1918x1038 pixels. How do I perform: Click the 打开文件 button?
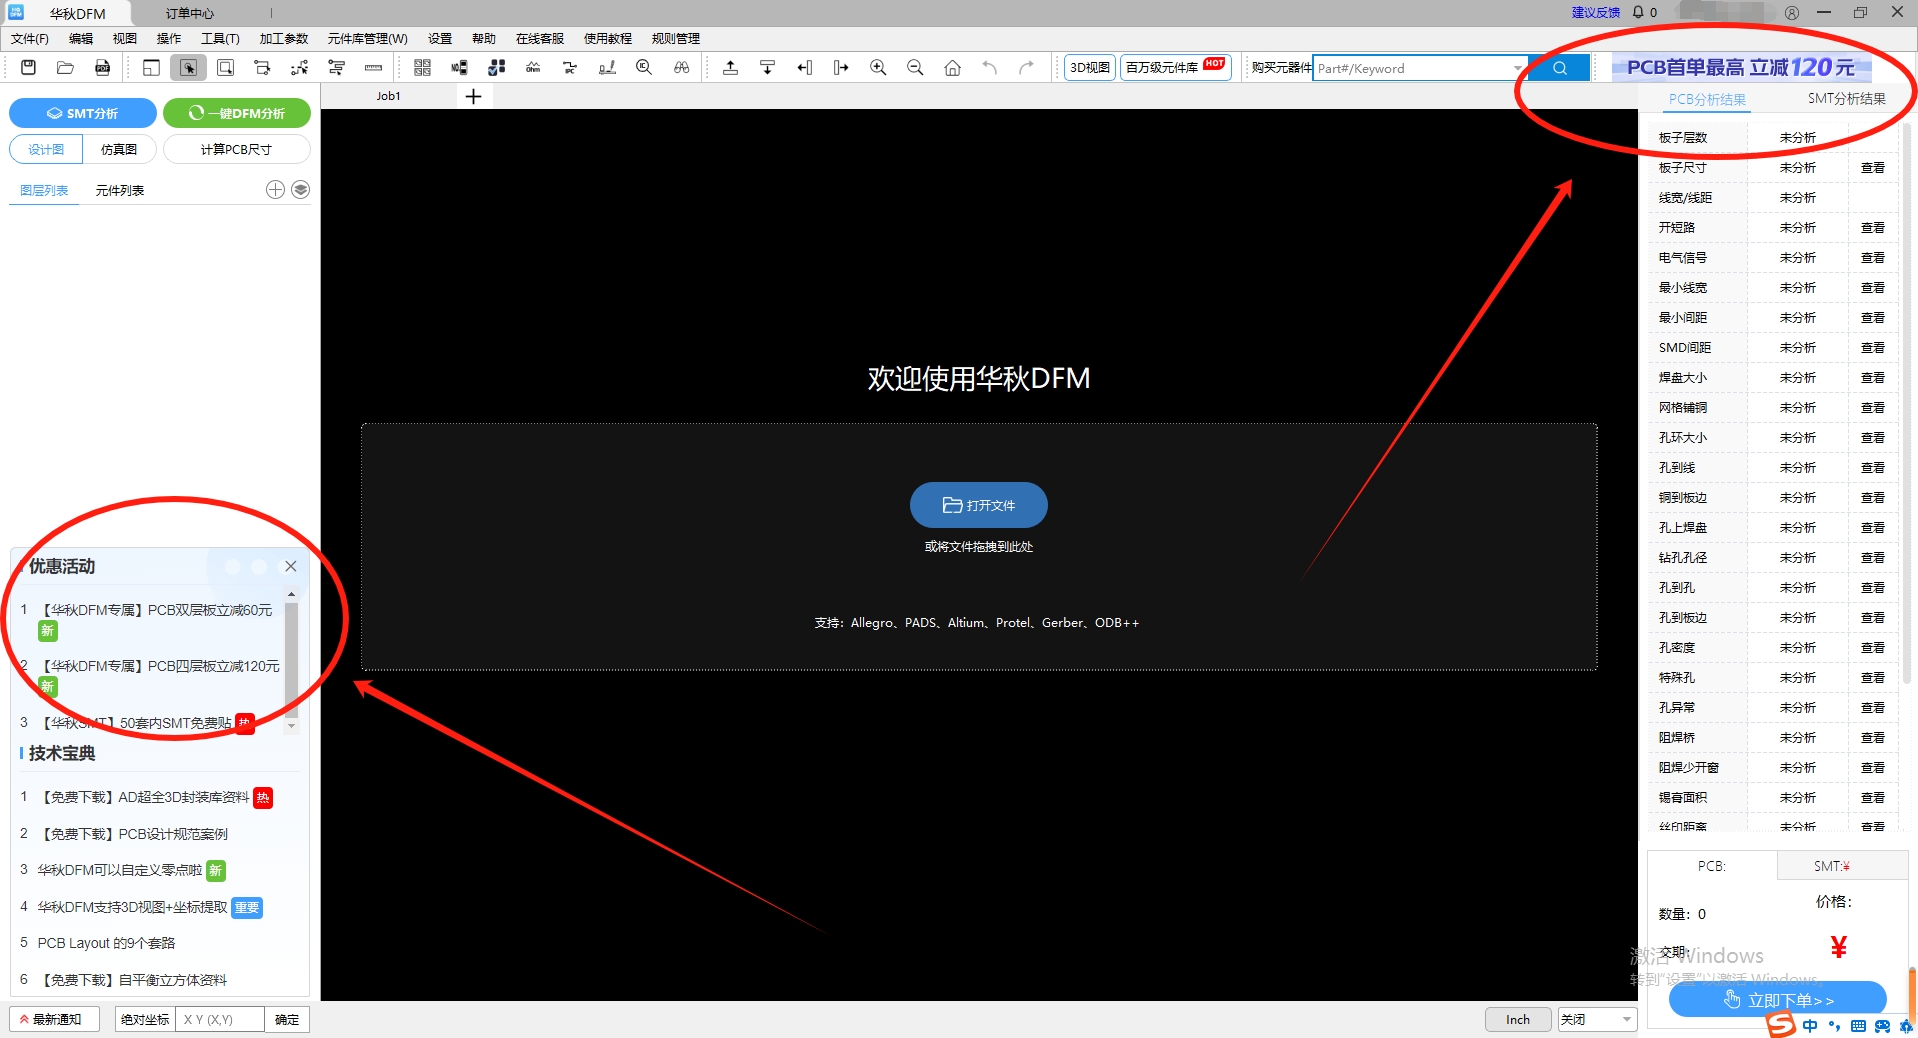tap(979, 505)
